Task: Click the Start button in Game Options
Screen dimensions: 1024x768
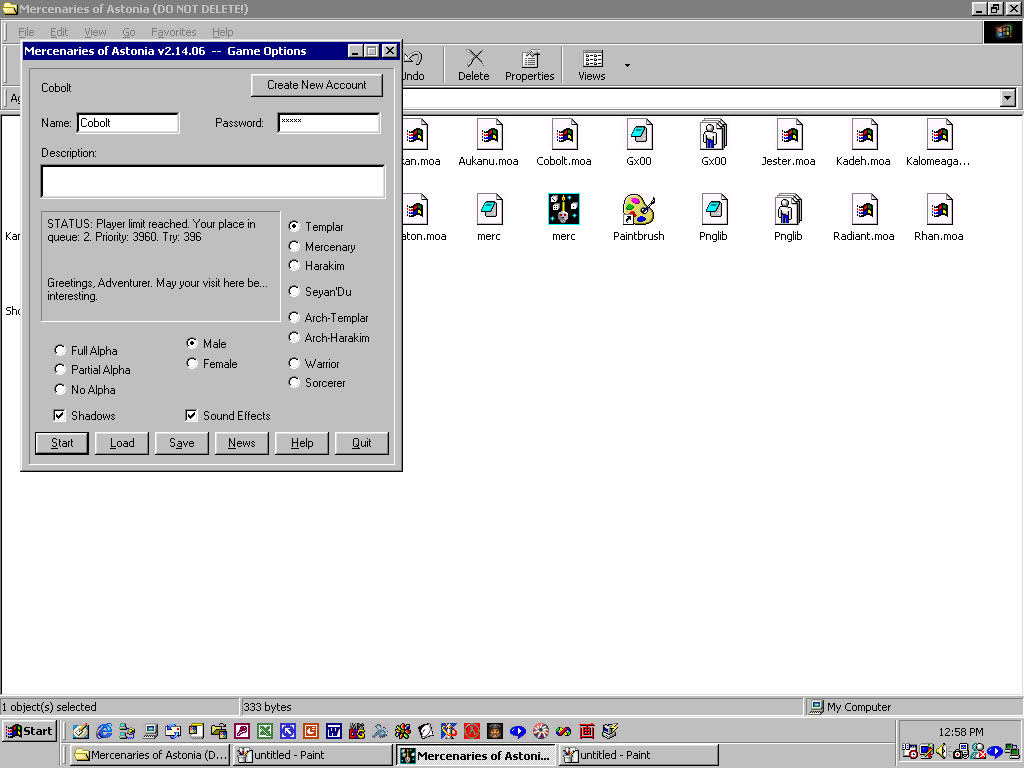Action: pyautogui.click(x=62, y=443)
